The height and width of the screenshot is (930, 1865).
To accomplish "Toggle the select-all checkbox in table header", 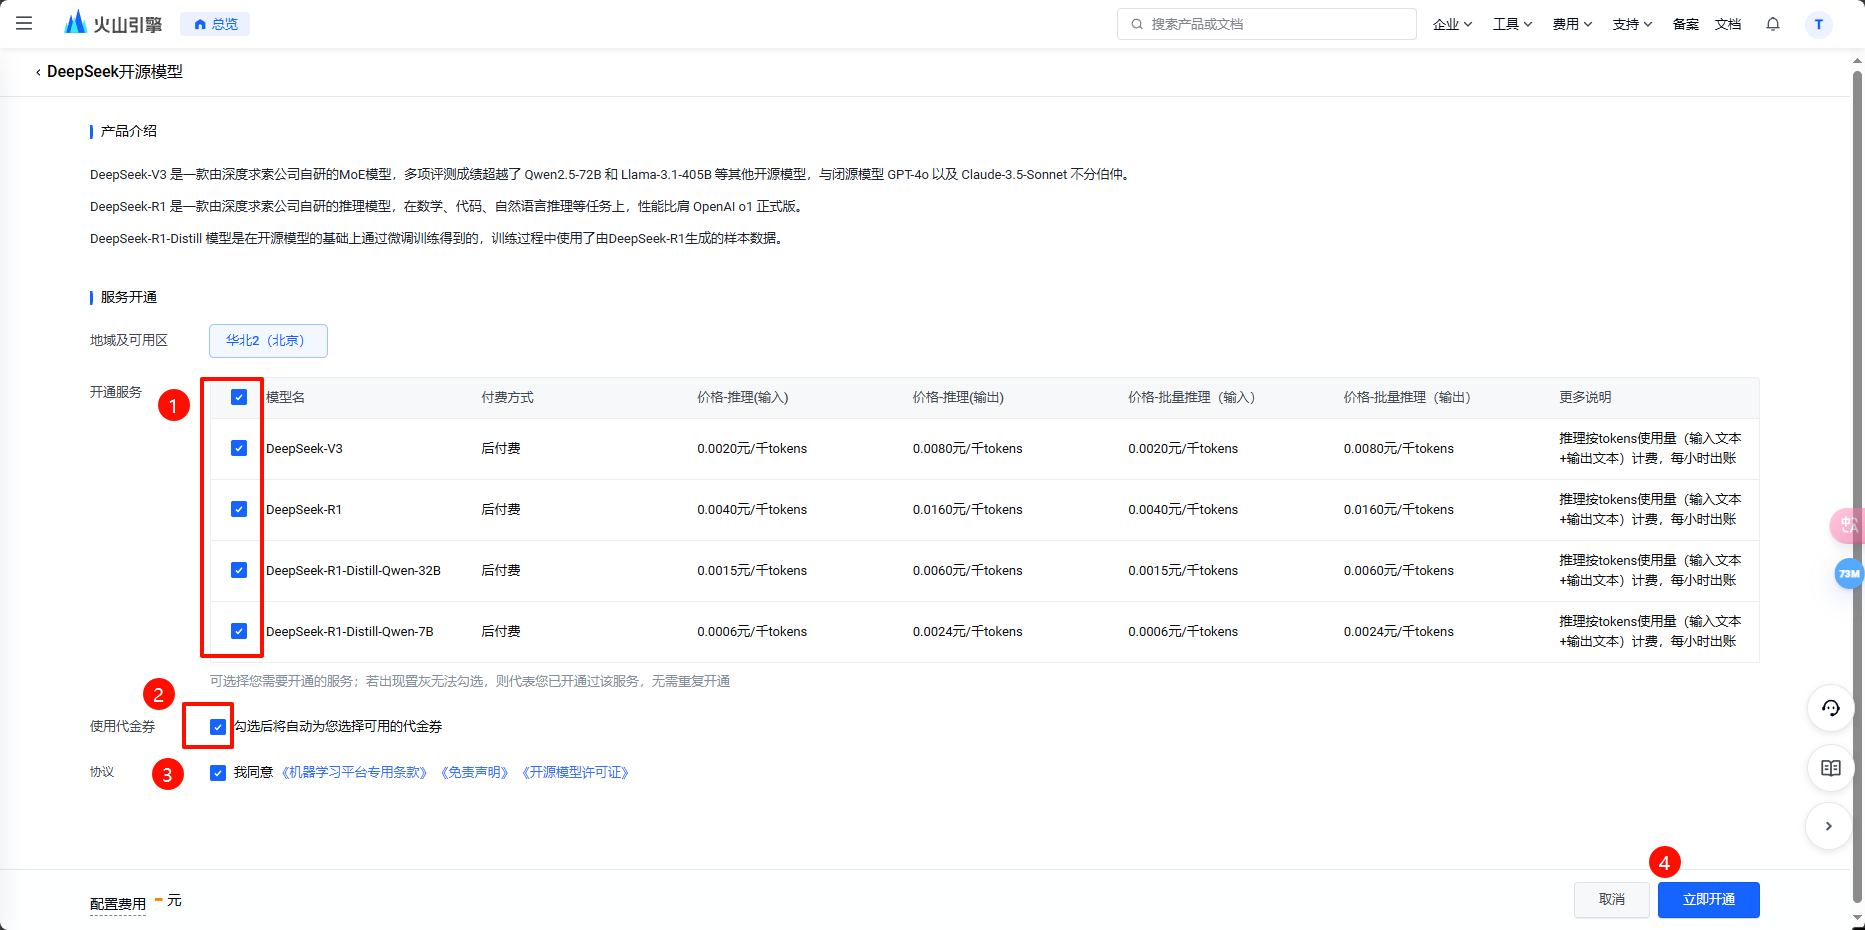I will tap(239, 397).
